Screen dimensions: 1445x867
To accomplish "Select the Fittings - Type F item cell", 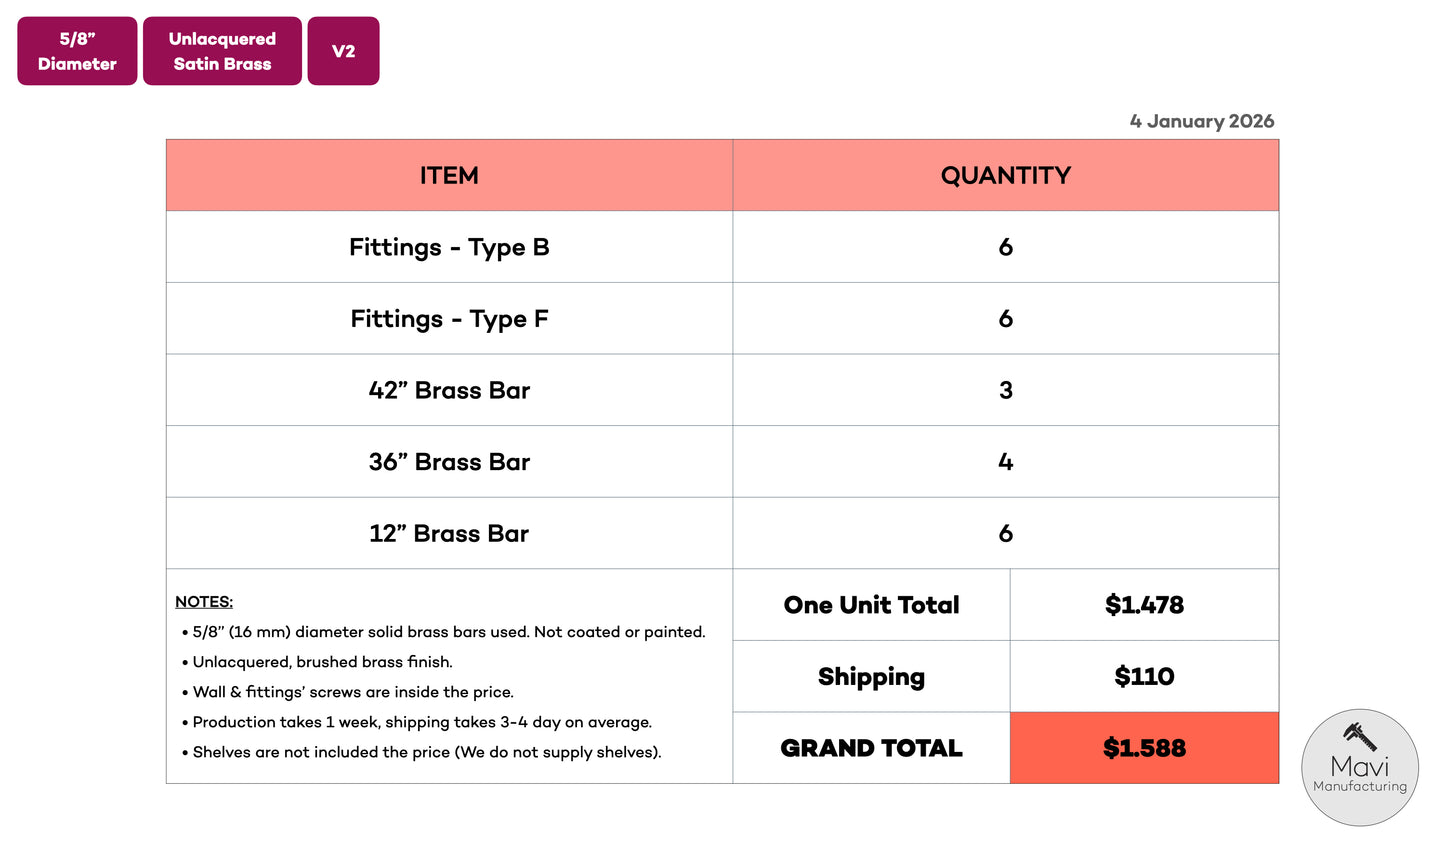I will 449,319.
